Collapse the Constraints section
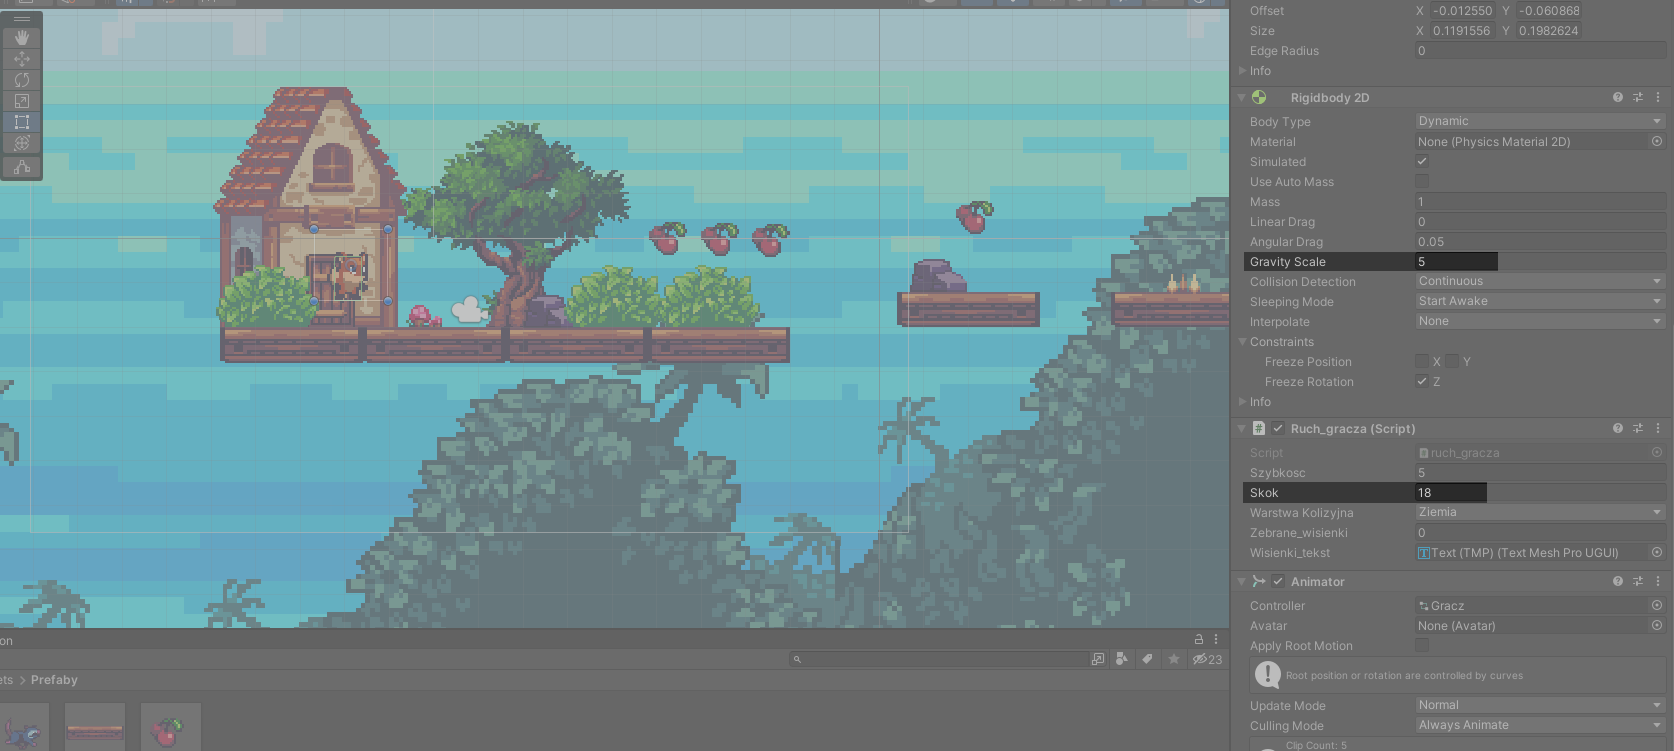 1243,342
